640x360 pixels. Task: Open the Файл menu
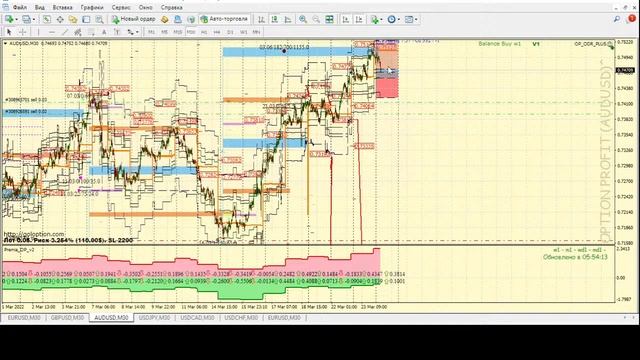click(20, 7)
